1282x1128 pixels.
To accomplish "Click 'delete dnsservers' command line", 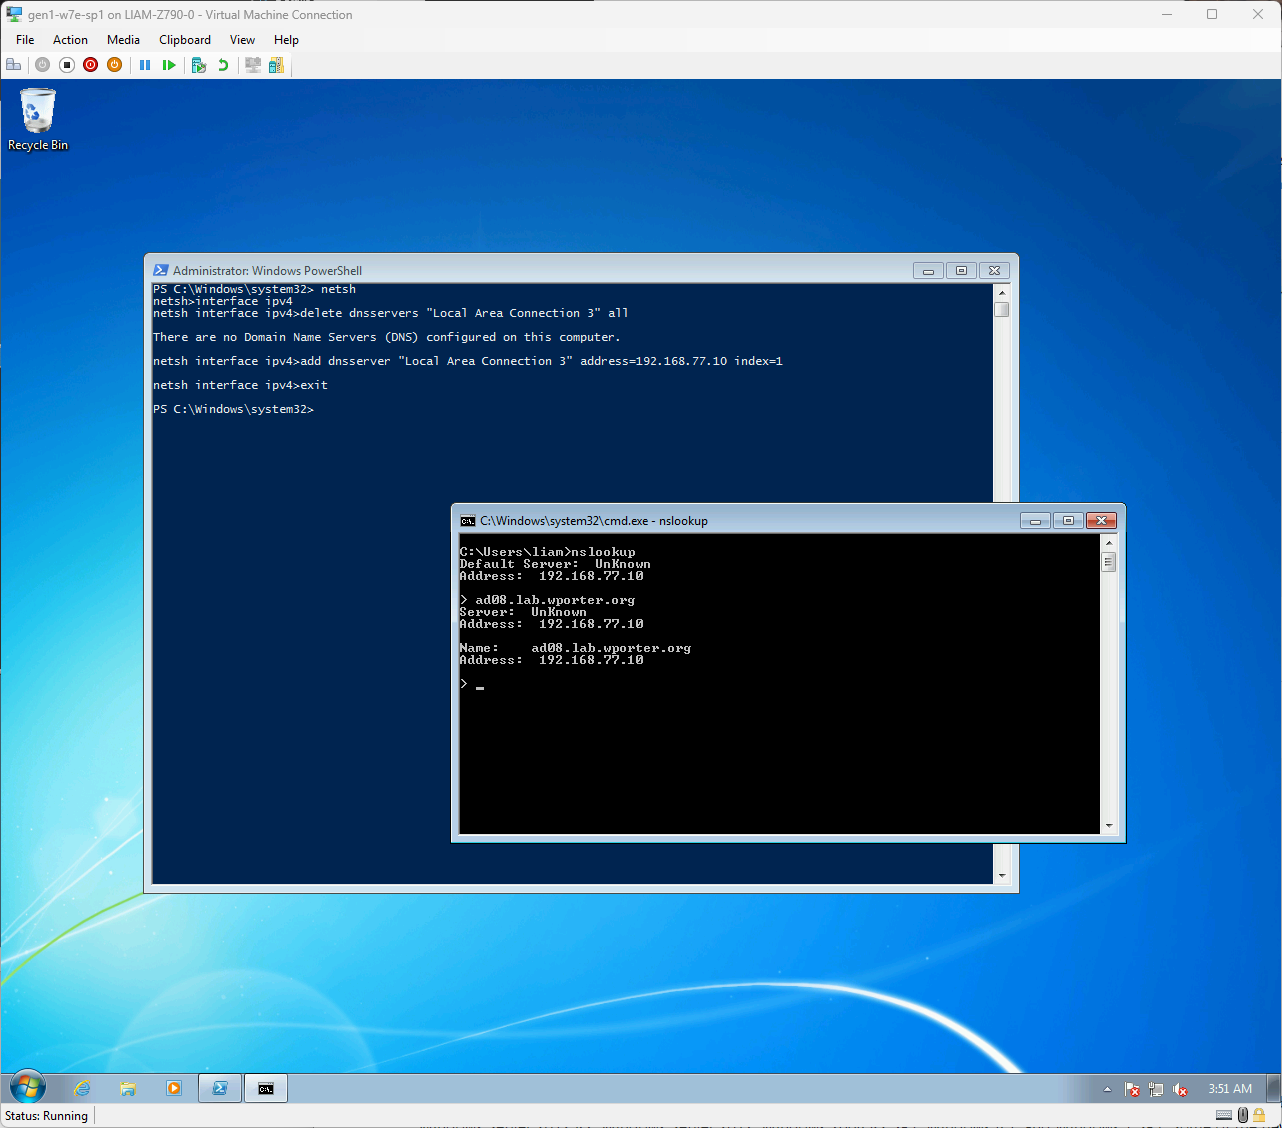I will point(391,313).
